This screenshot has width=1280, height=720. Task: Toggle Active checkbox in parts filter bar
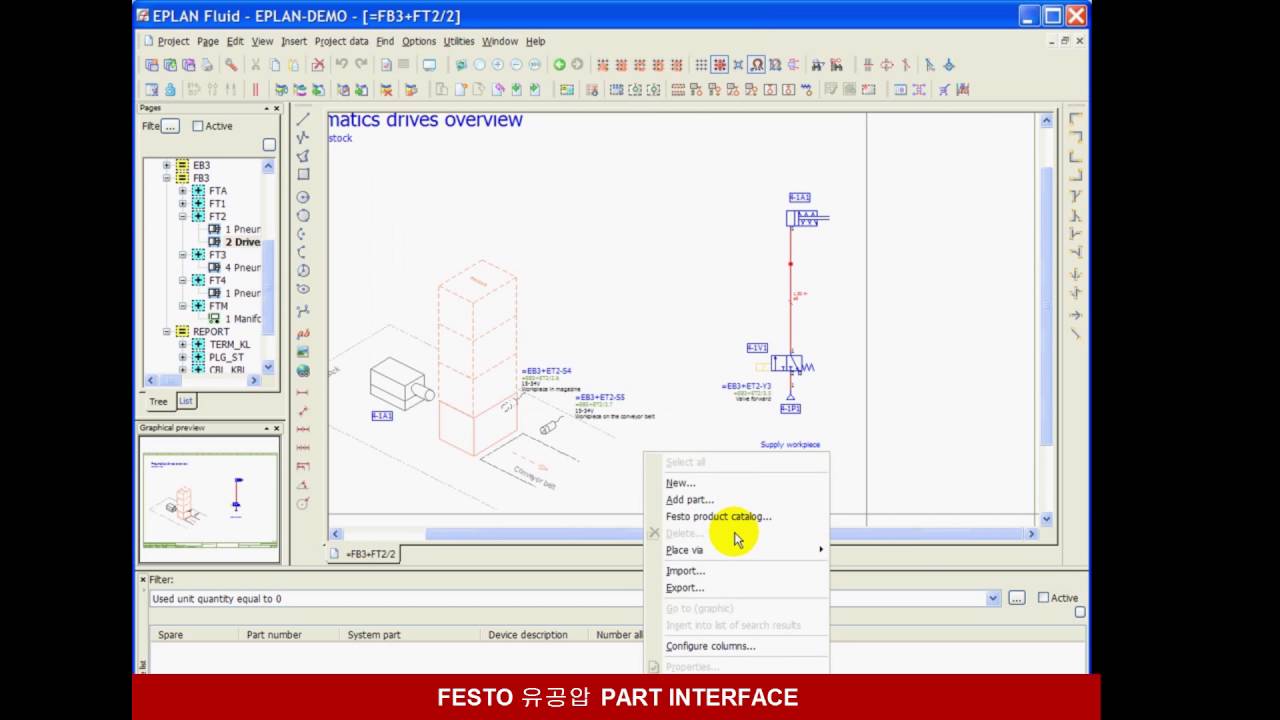point(1043,598)
